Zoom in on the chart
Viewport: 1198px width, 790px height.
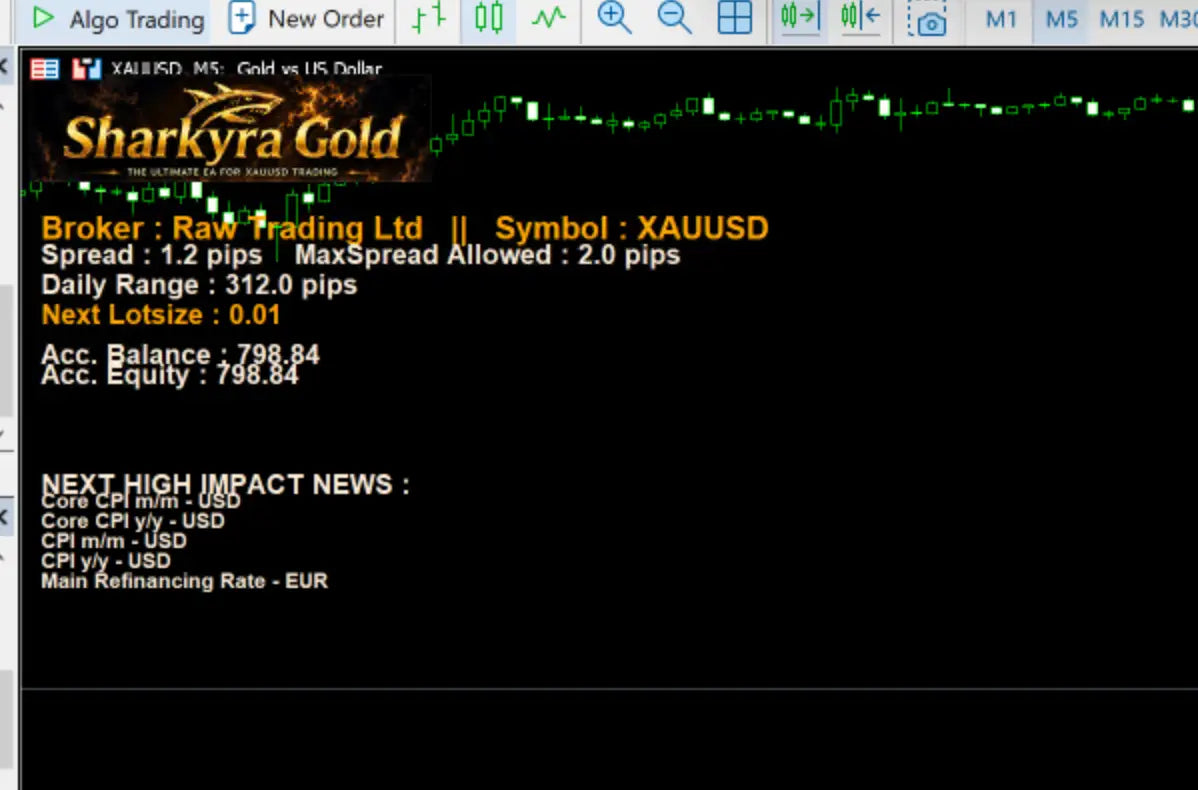point(614,18)
